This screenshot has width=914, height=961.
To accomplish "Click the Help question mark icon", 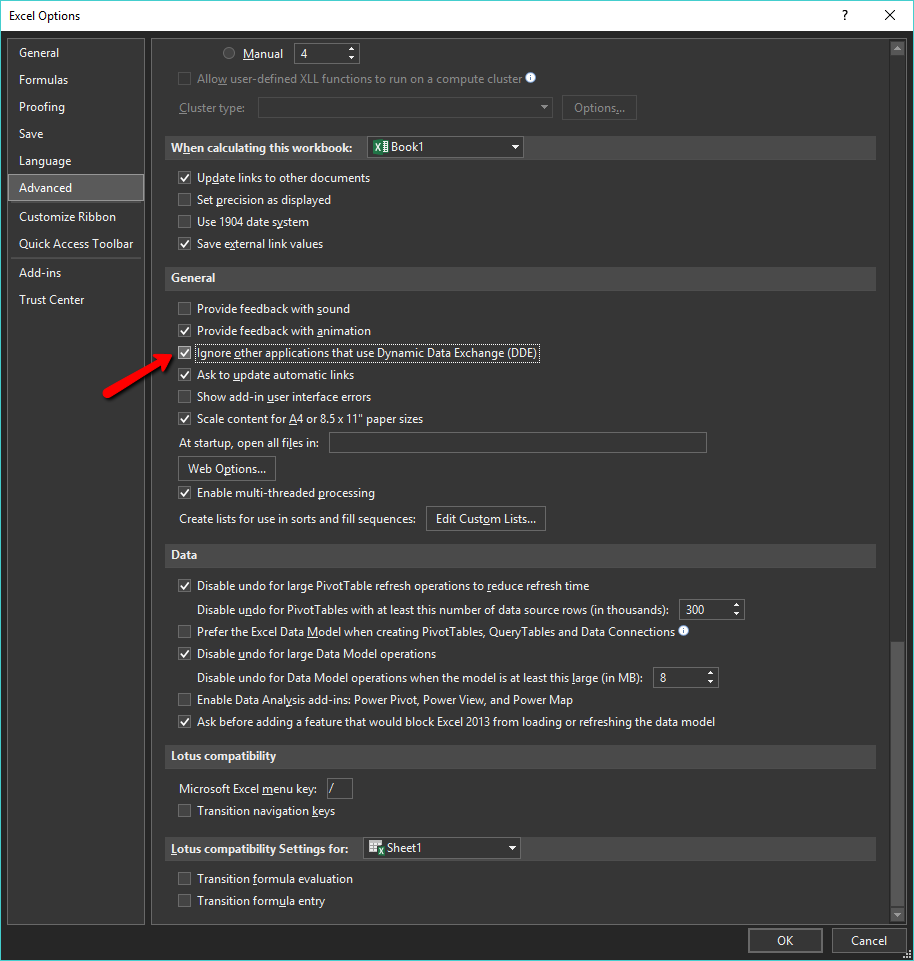I will [845, 15].
